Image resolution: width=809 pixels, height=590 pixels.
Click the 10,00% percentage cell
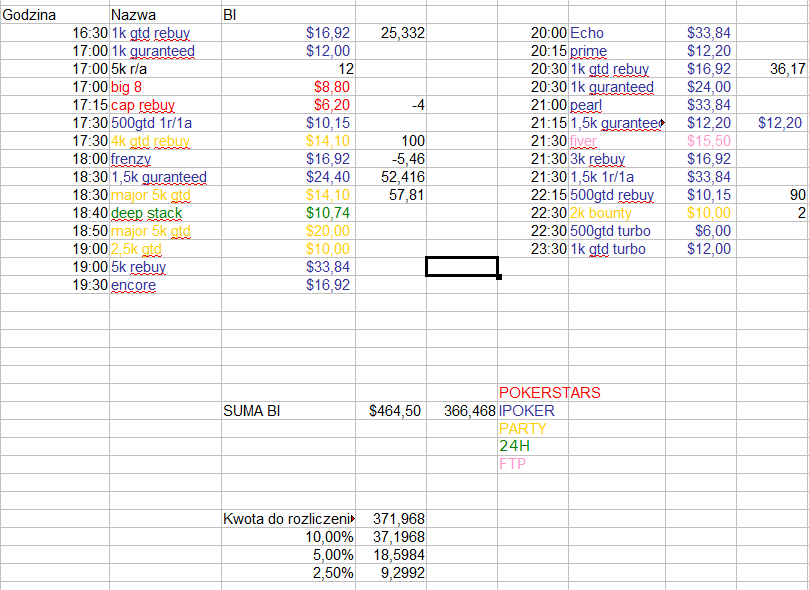click(288, 537)
